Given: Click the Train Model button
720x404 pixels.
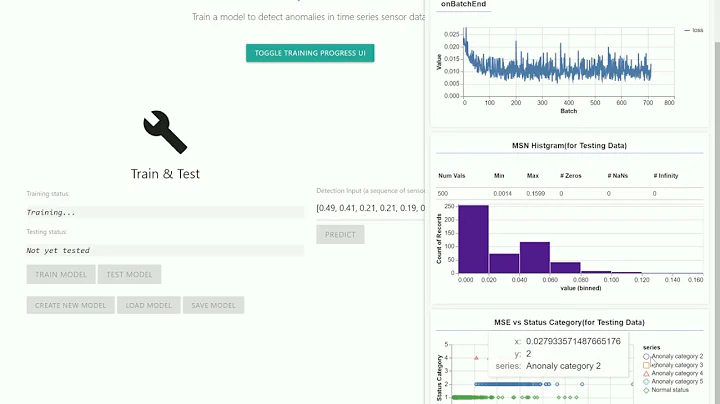Looking at the screenshot, I should 61,275.
